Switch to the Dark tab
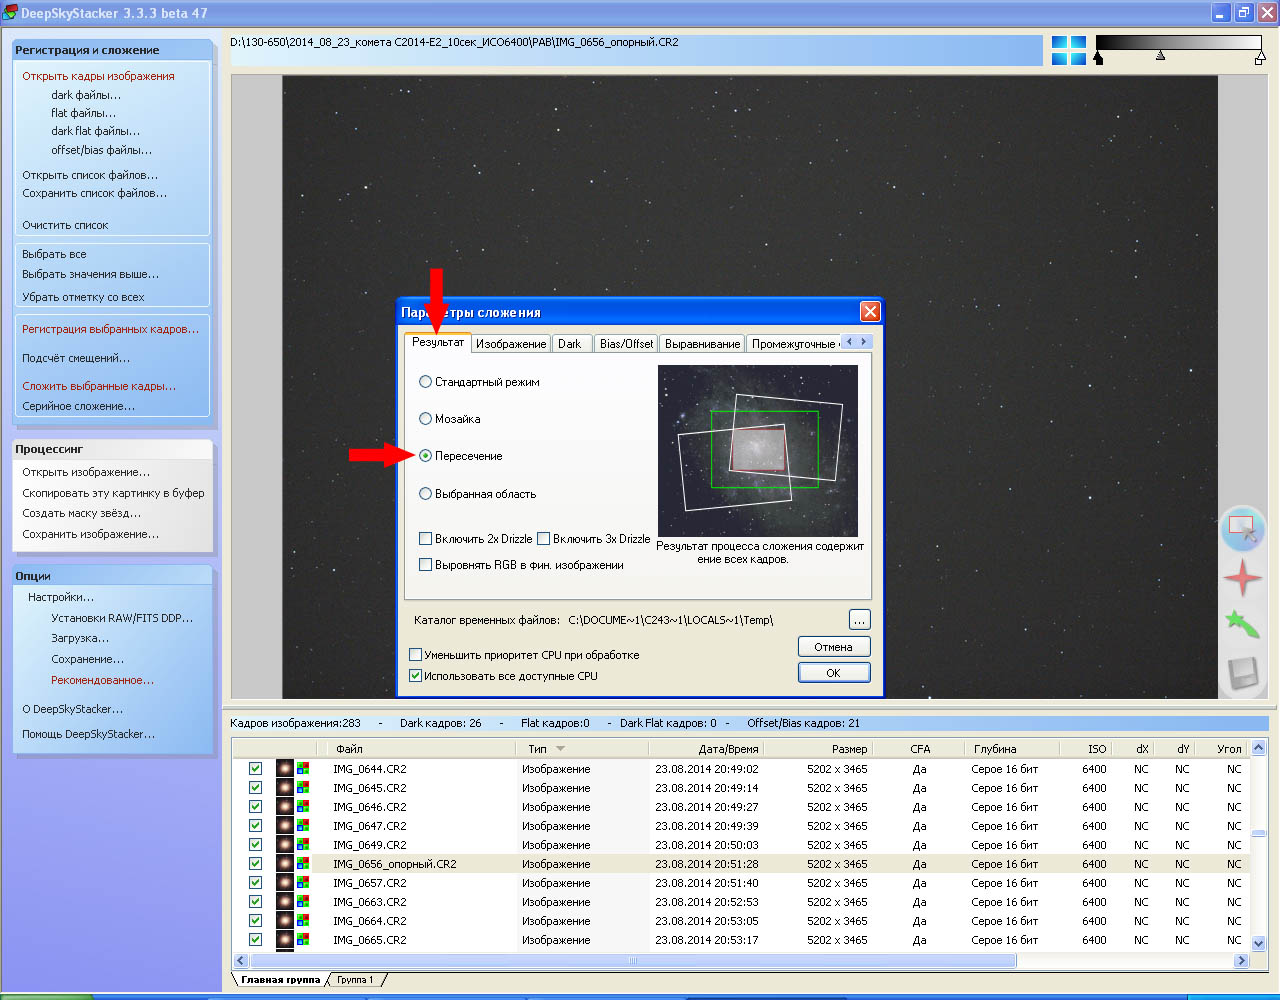Viewport: 1280px width, 1000px height. click(569, 344)
